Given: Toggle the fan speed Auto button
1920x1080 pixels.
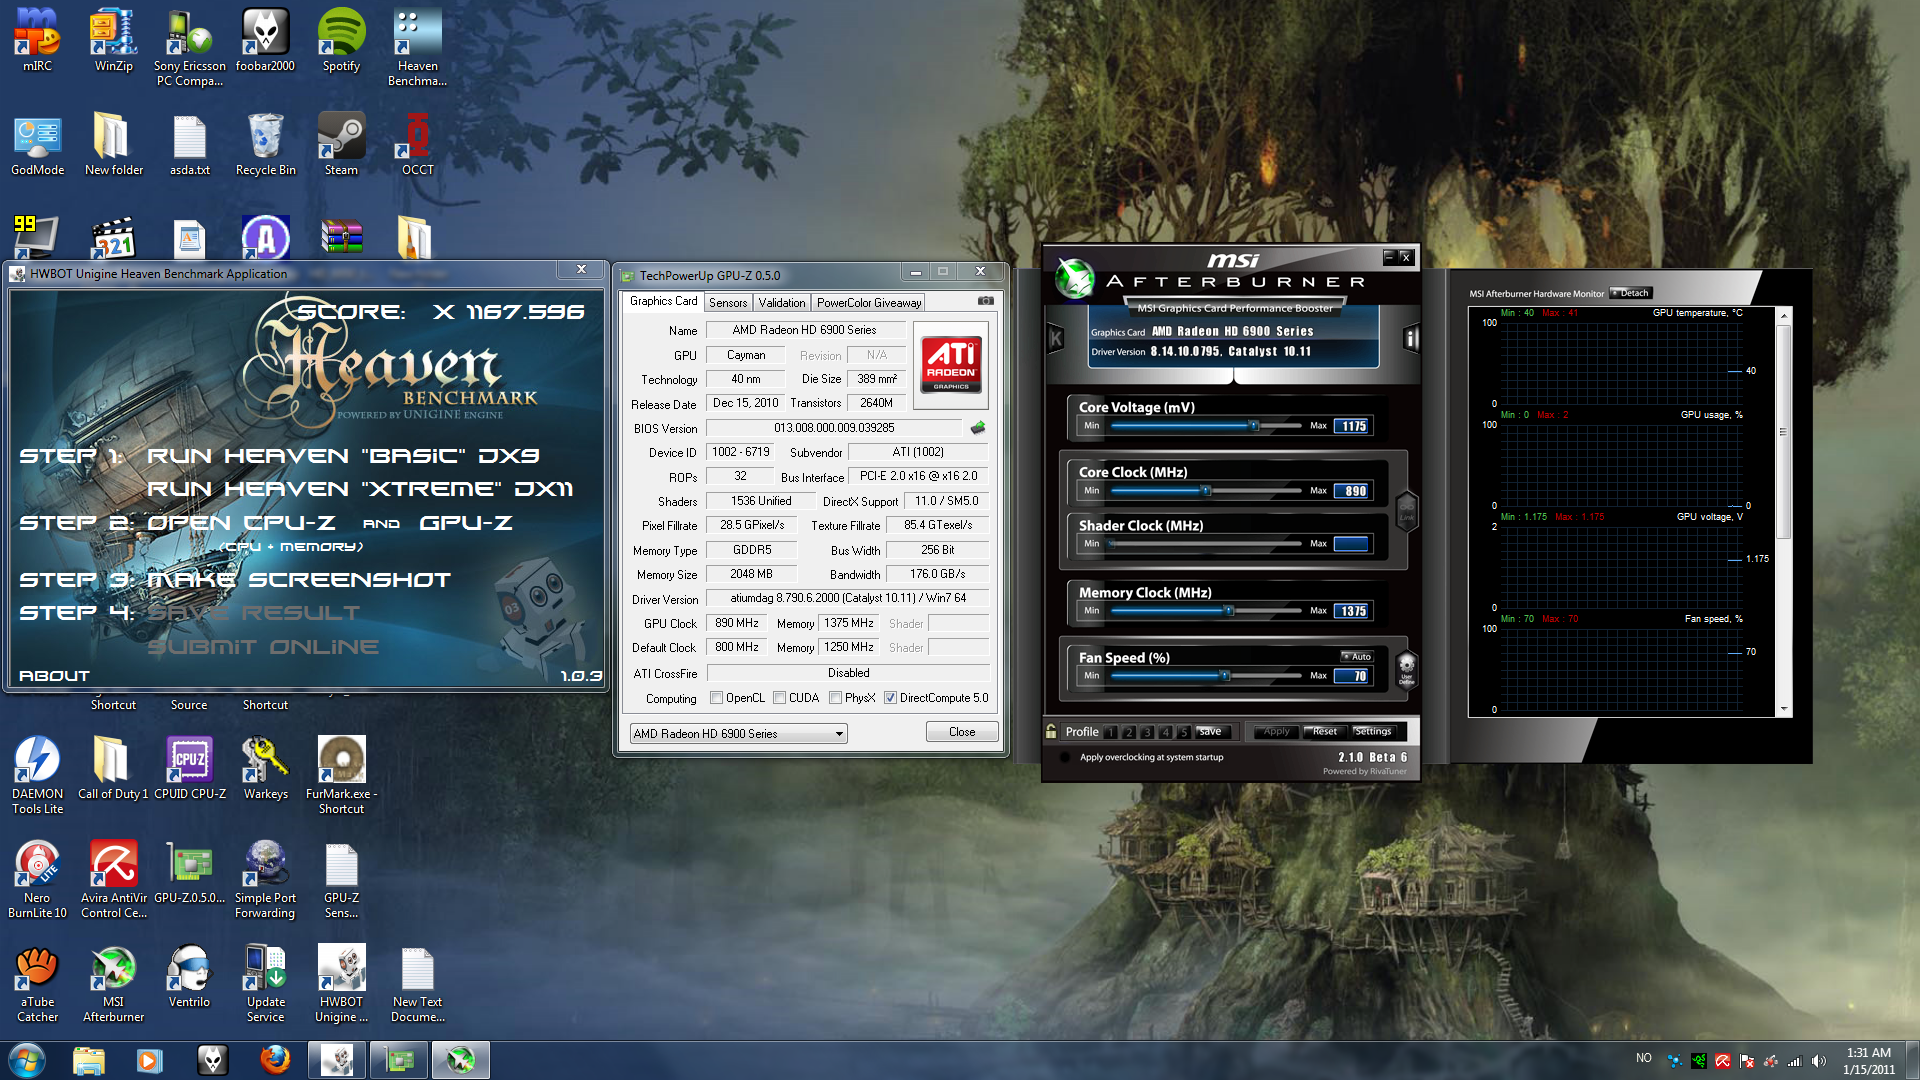Looking at the screenshot, I should (x=1357, y=657).
